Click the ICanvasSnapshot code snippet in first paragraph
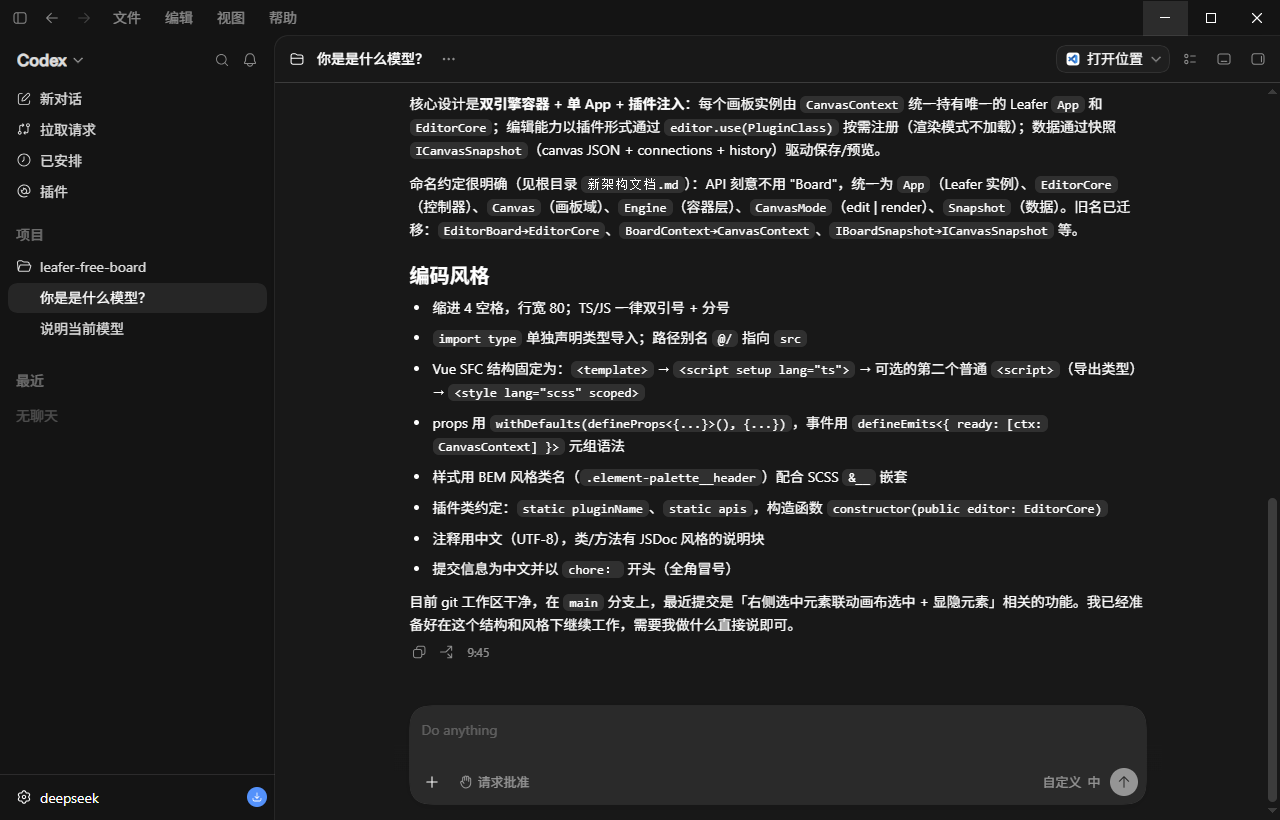Image resolution: width=1280 pixels, height=820 pixels. point(469,150)
